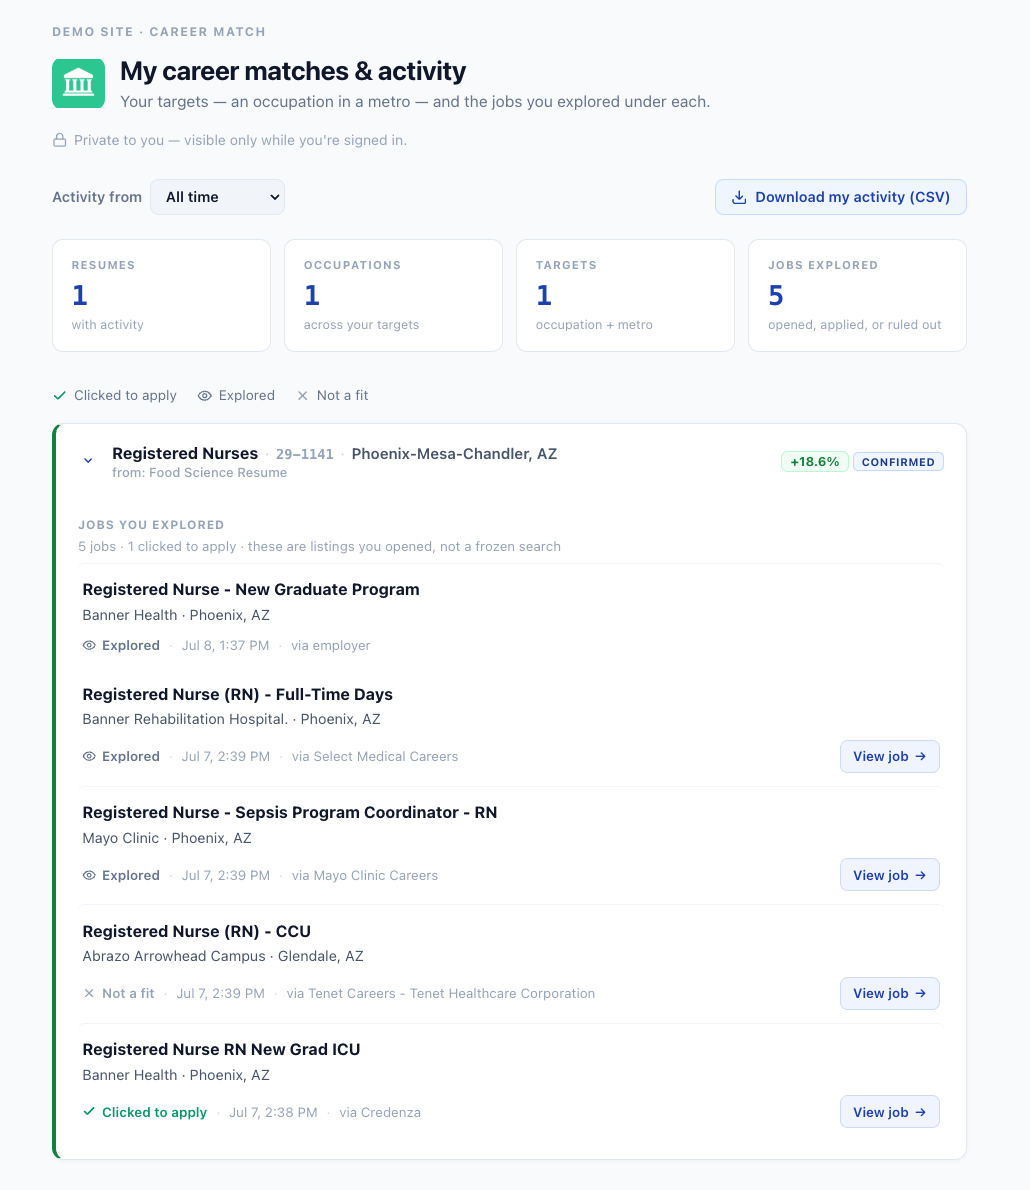Click the padlock icon beside "Private to you"
The height and width of the screenshot is (1190, 1030).
point(59,140)
